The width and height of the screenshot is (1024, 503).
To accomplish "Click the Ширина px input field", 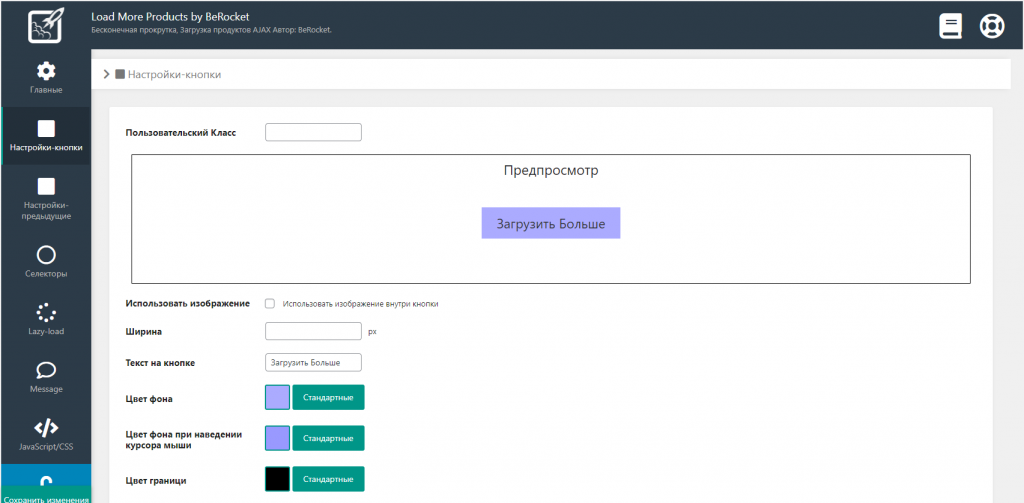I will click(x=313, y=331).
